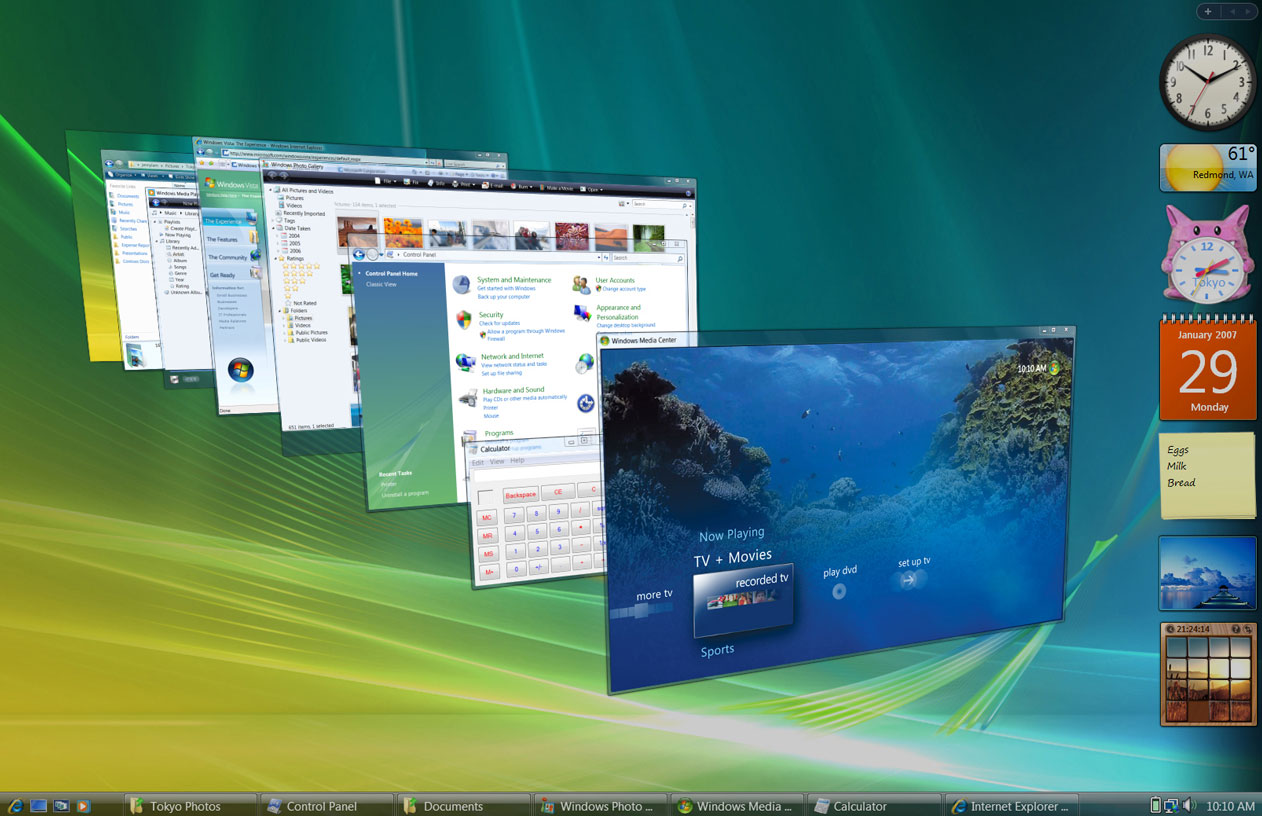Click the MC memory button in Calculator
This screenshot has width=1262, height=816.
click(488, 517)
